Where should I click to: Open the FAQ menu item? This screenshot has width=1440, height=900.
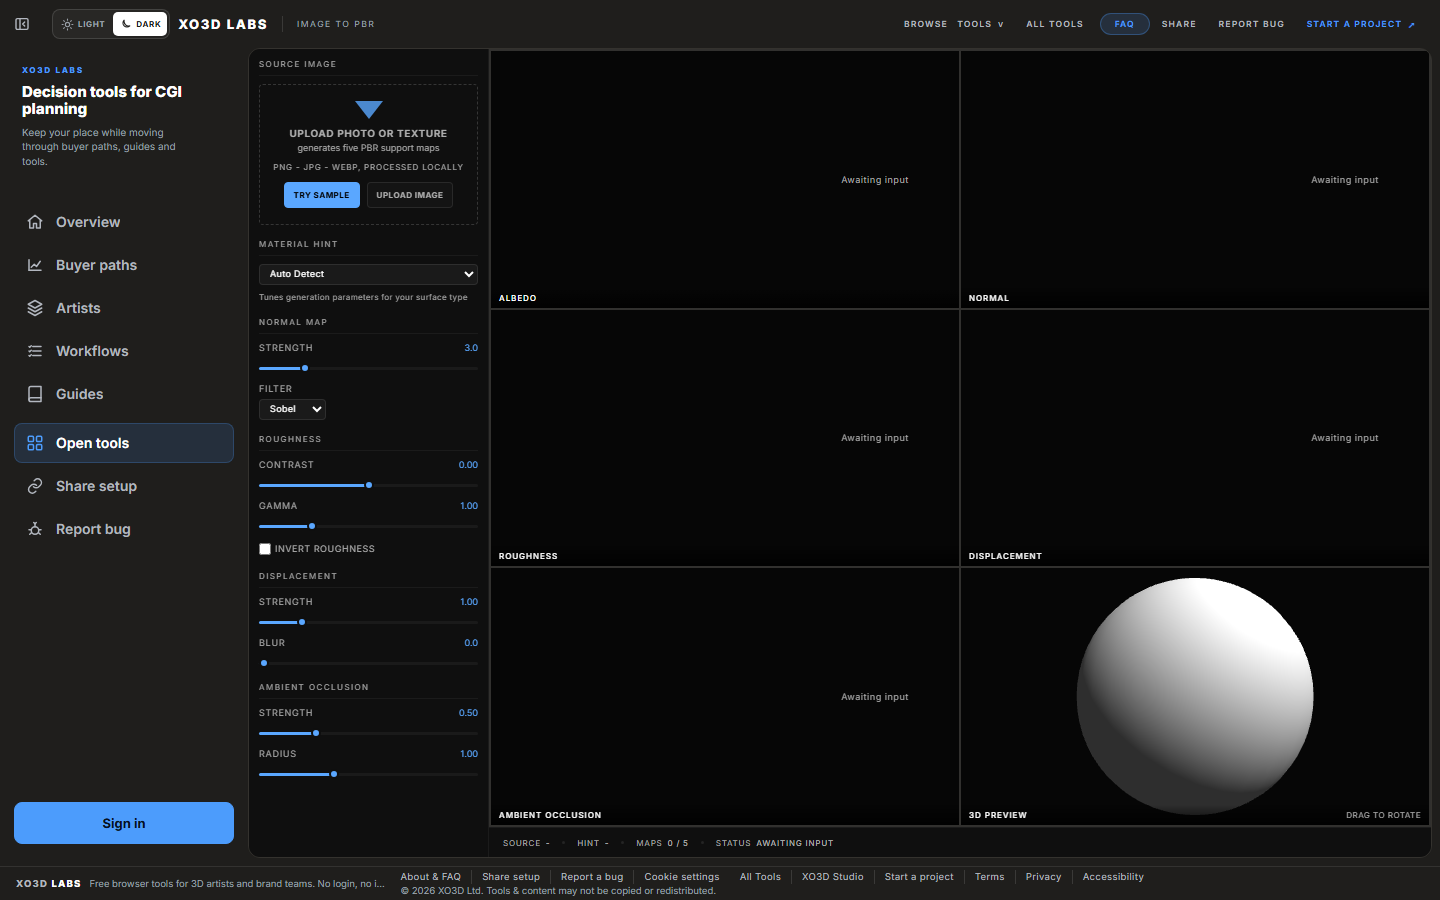(x=1124, y=24)
